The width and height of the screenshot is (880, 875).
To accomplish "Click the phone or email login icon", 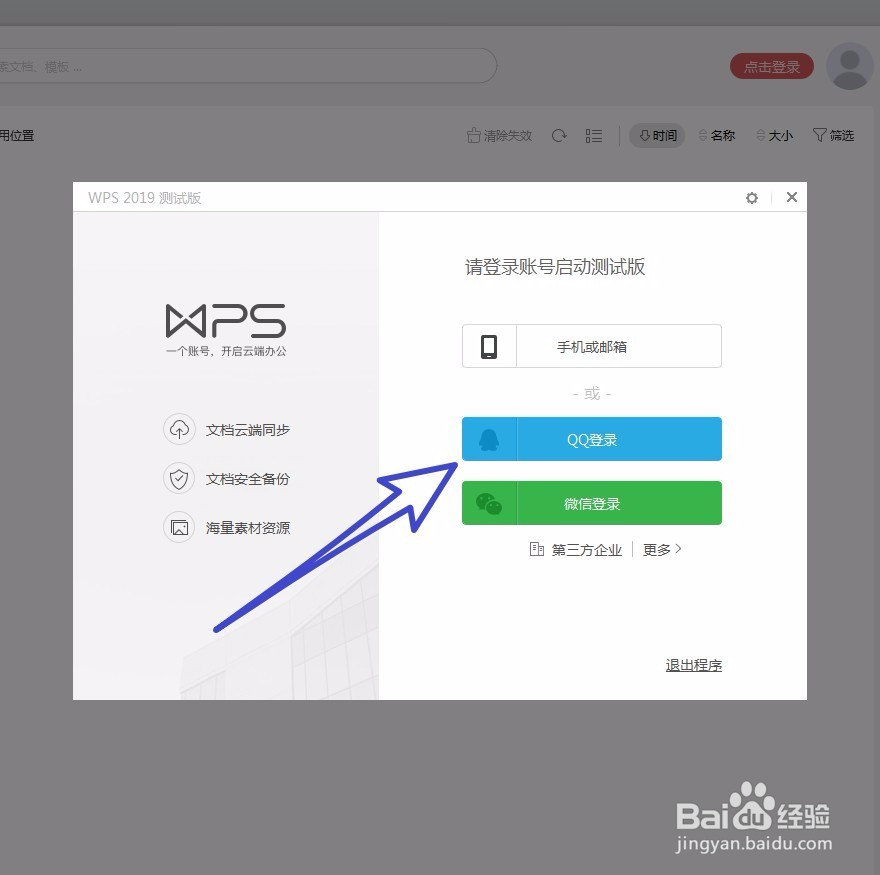I will coord(489,345).
